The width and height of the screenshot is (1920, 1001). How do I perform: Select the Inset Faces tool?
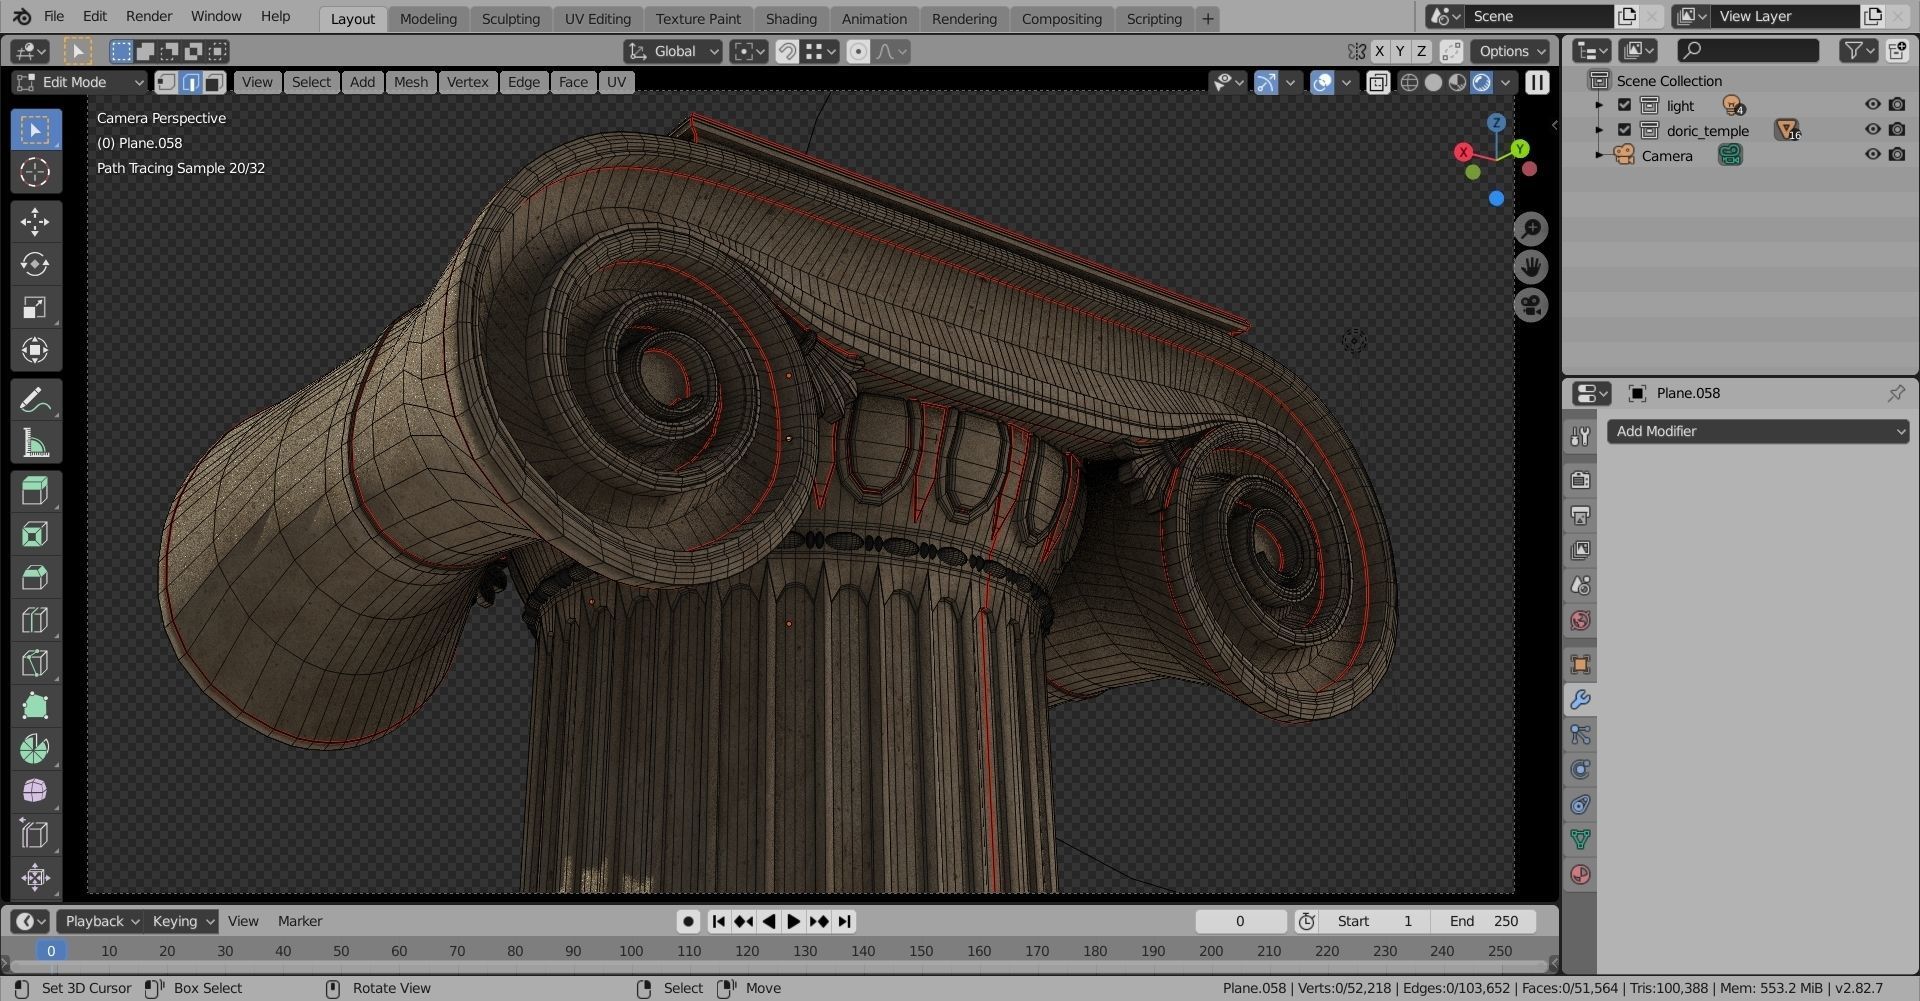click(35, 534)
